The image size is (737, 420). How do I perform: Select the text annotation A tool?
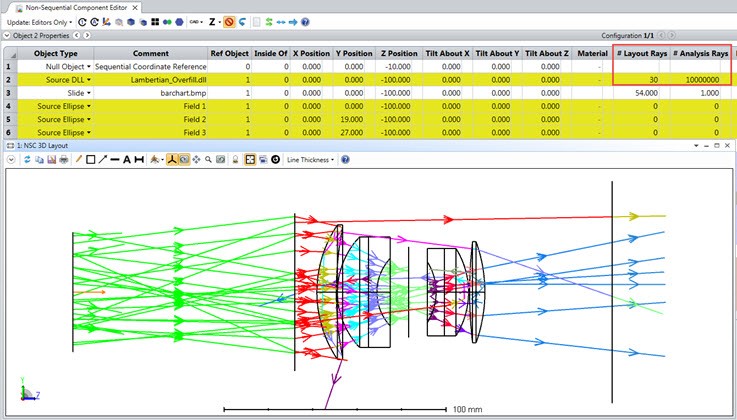[x=127, y=160]
